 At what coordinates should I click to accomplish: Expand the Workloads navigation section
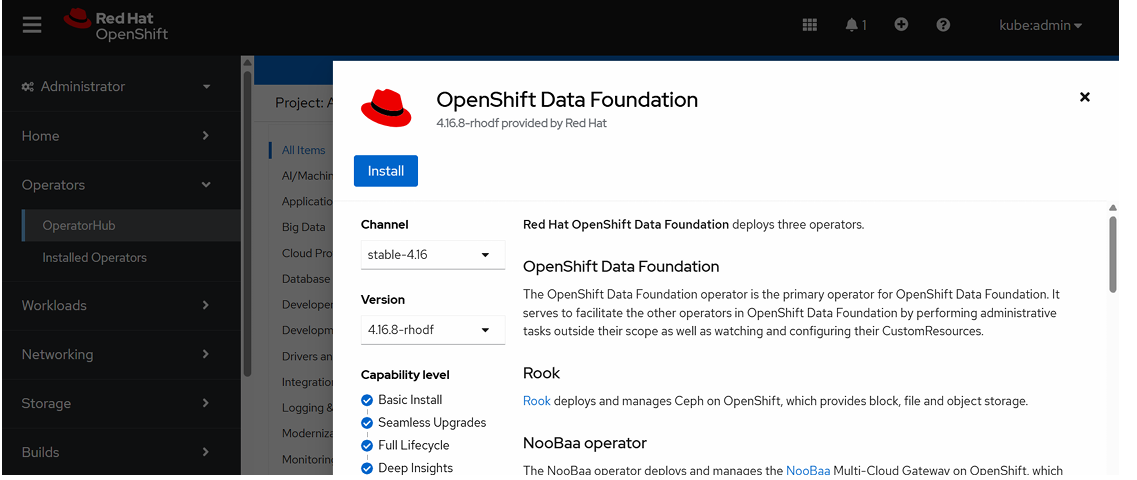click(117, 305)
